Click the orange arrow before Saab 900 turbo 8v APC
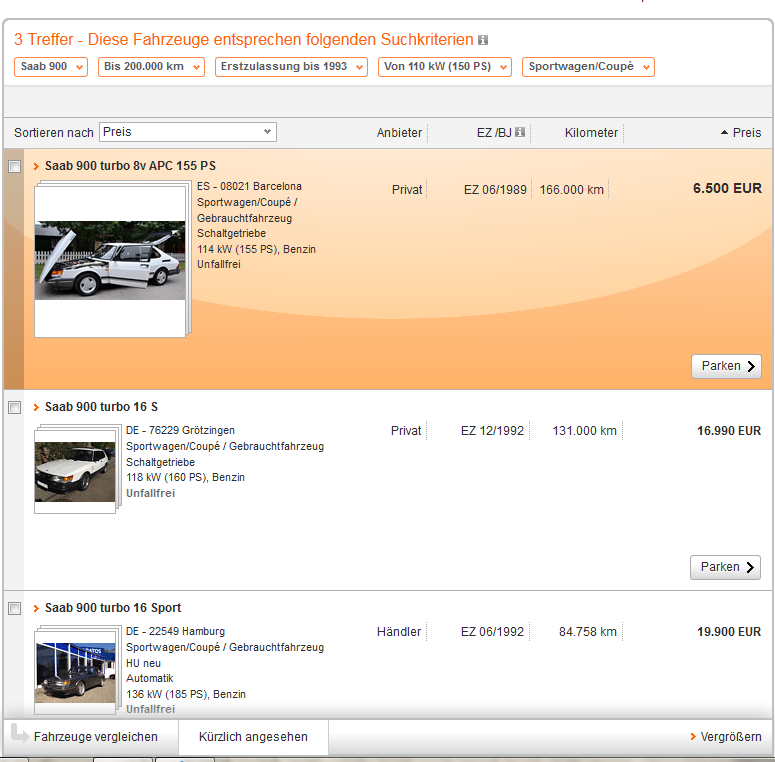Screen dimensions: 775x762 (36, 167)
